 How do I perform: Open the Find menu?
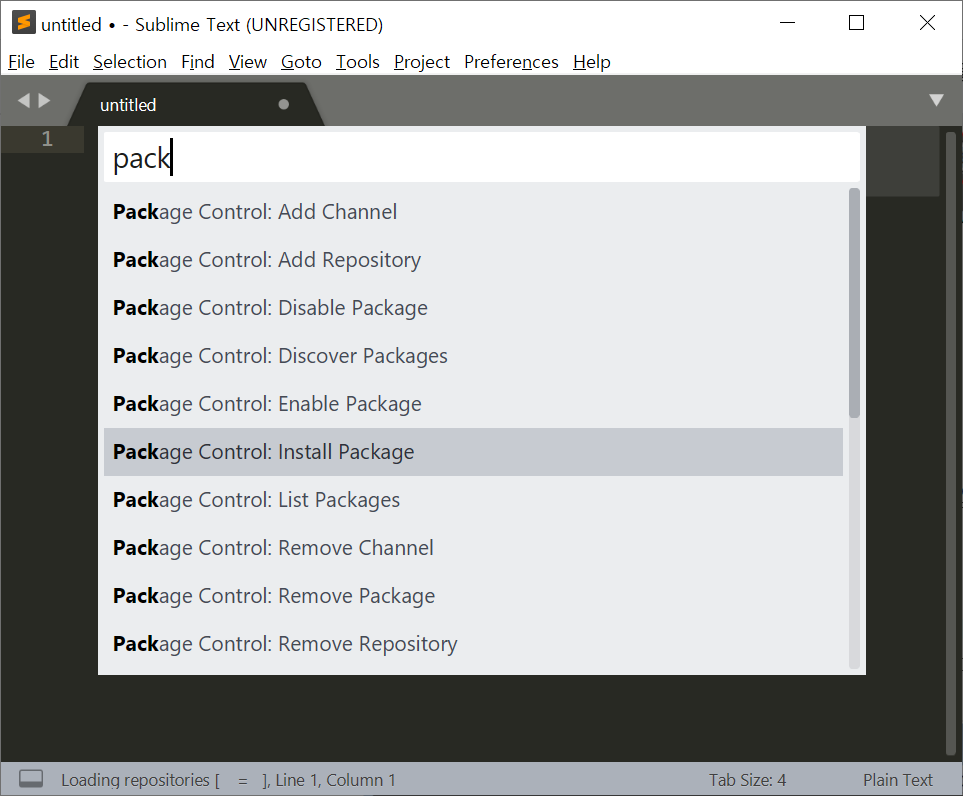pyautogui.click(x=198, y=62)
